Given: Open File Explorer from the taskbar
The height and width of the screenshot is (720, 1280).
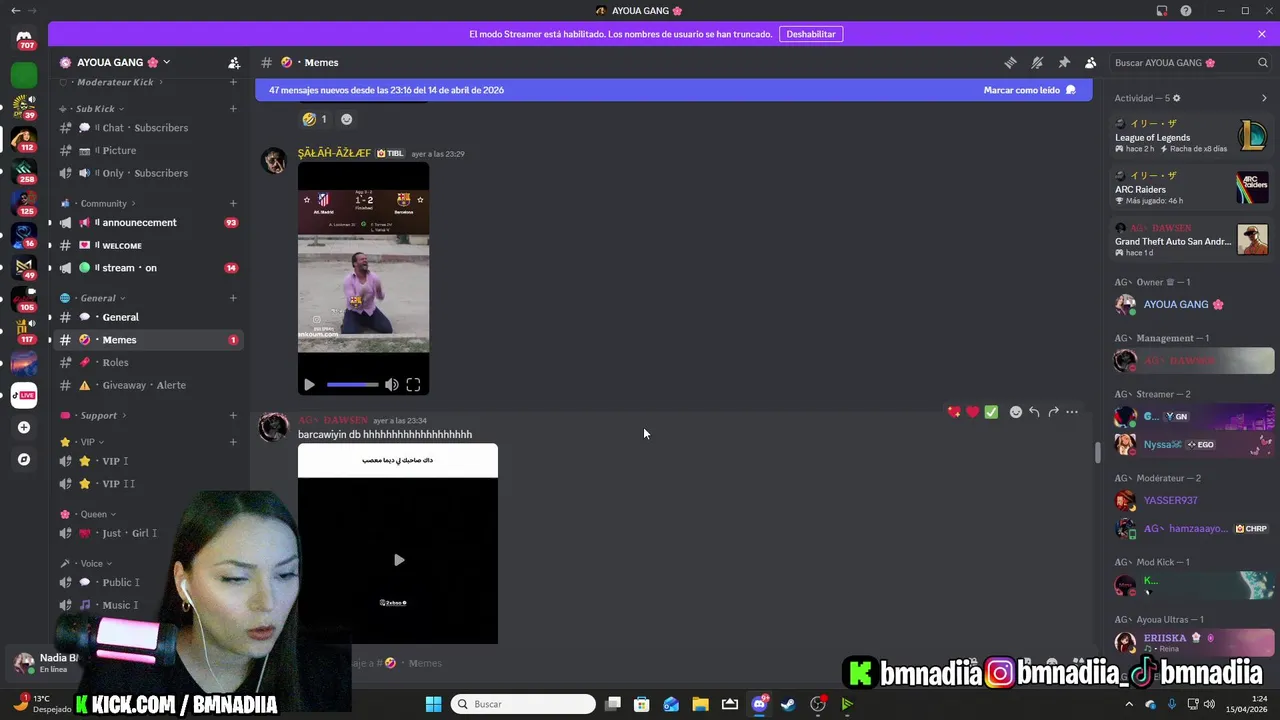Looking at the screenshot, I should [700, 704].
